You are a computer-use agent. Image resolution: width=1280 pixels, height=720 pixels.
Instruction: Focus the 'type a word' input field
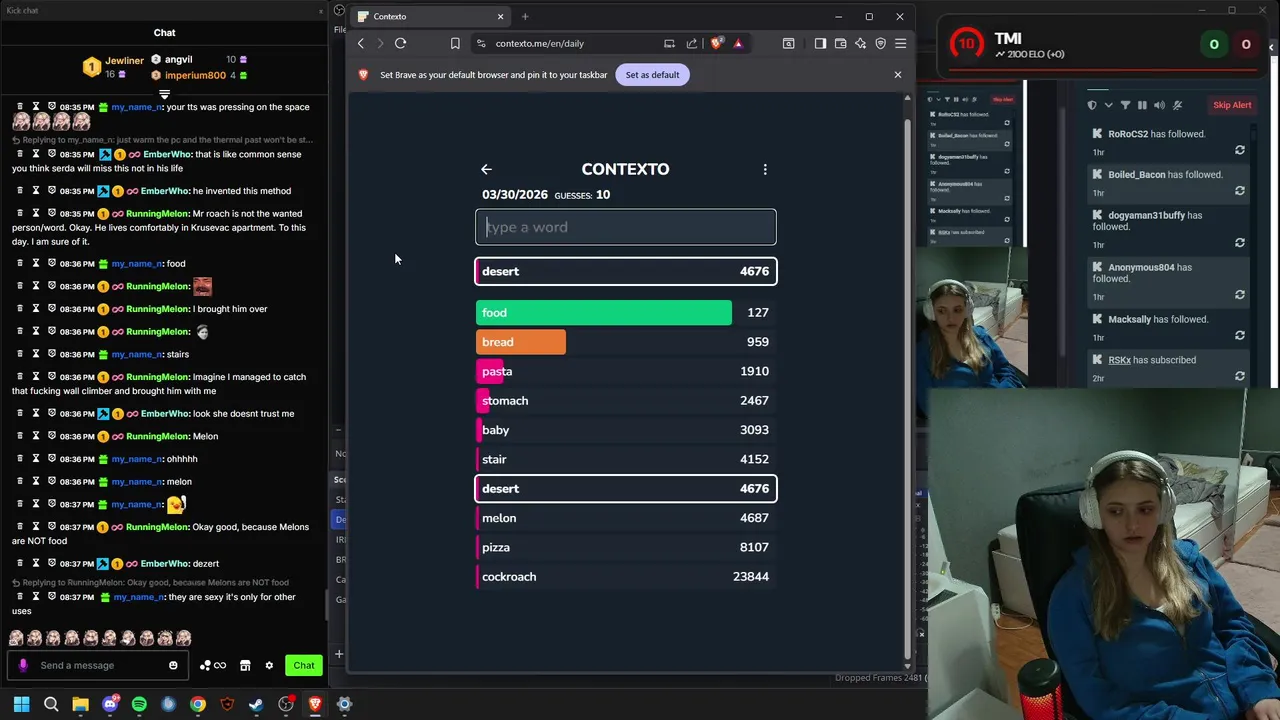pyautogui.click(x=626, y=227)
